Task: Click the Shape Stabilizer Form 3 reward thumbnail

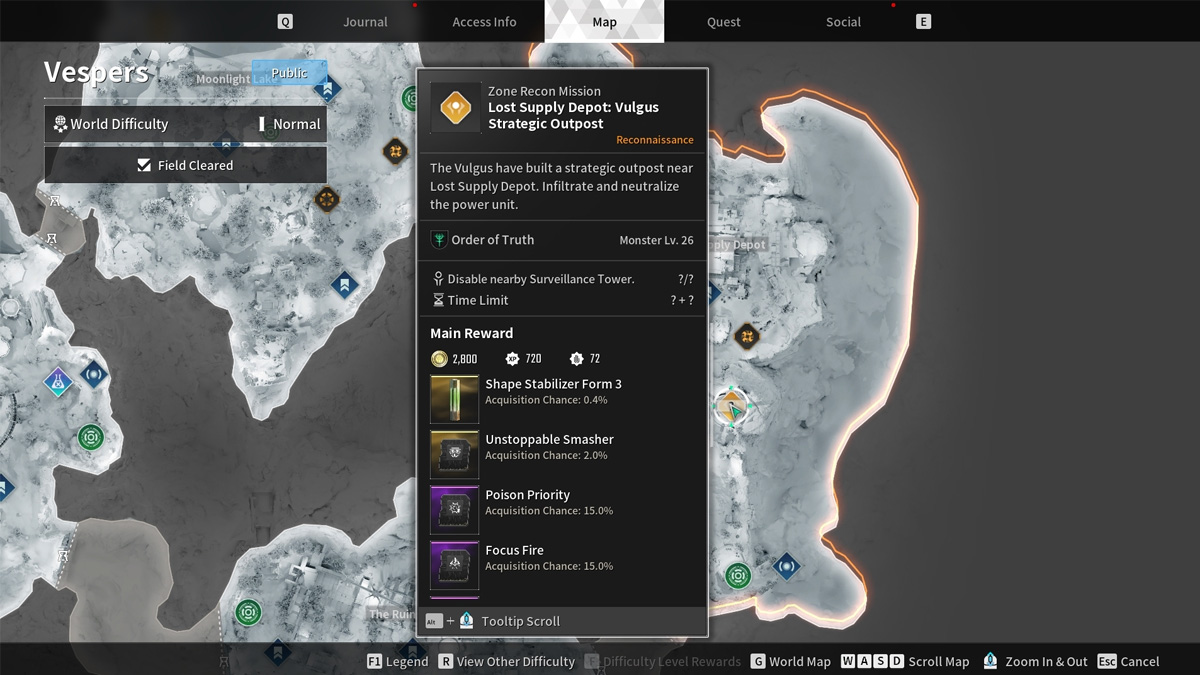Action: [454, 399]
